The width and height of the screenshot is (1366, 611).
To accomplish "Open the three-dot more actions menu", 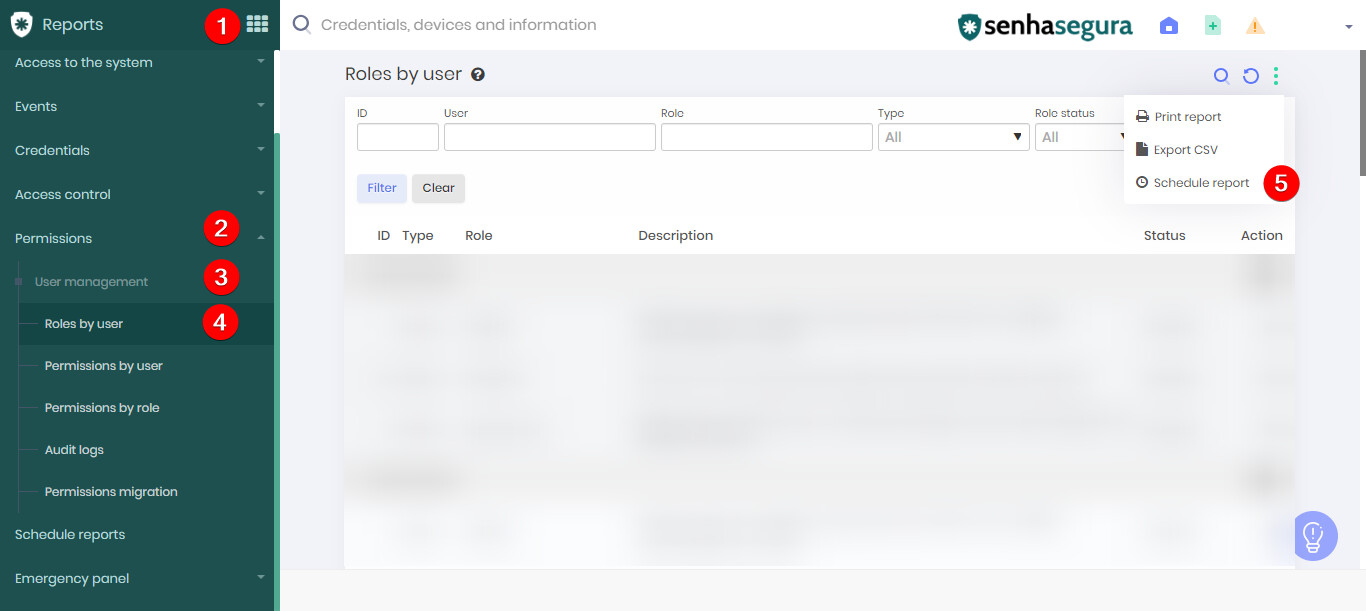I will 1276,75.
